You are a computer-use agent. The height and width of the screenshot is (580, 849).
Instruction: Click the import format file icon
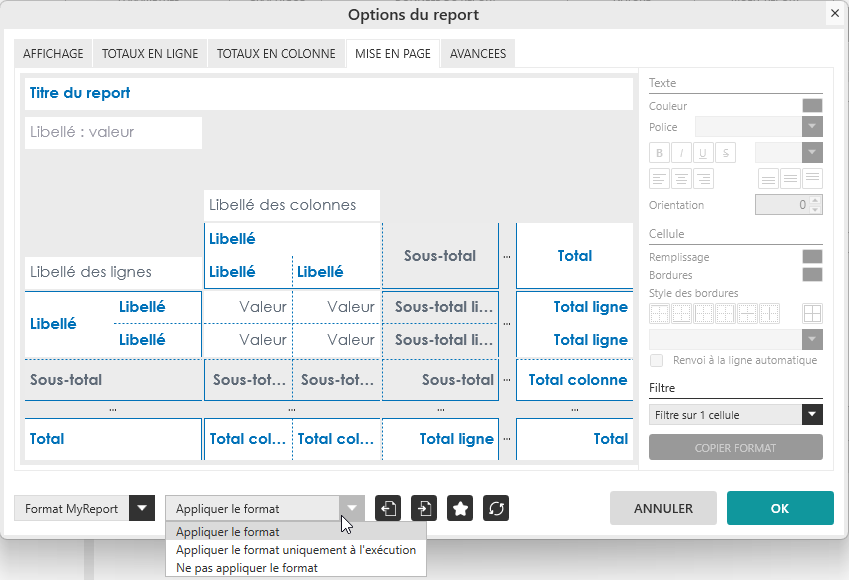[x=424, y=508]
